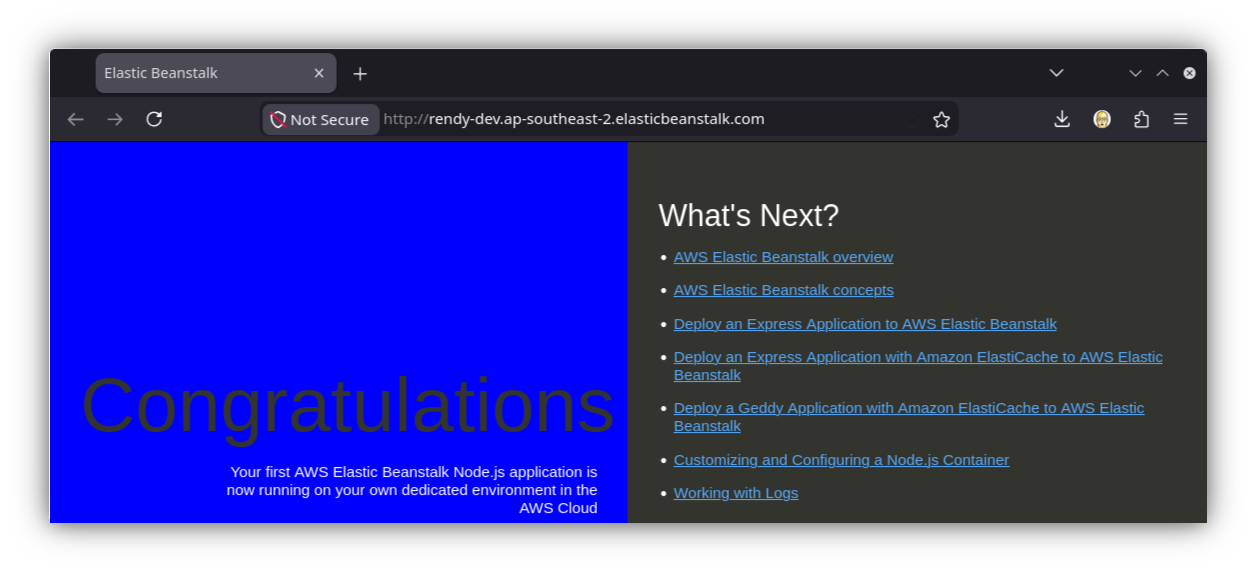Close the browser window
Screen dimensions: 1256x573
coord(1189,73)
